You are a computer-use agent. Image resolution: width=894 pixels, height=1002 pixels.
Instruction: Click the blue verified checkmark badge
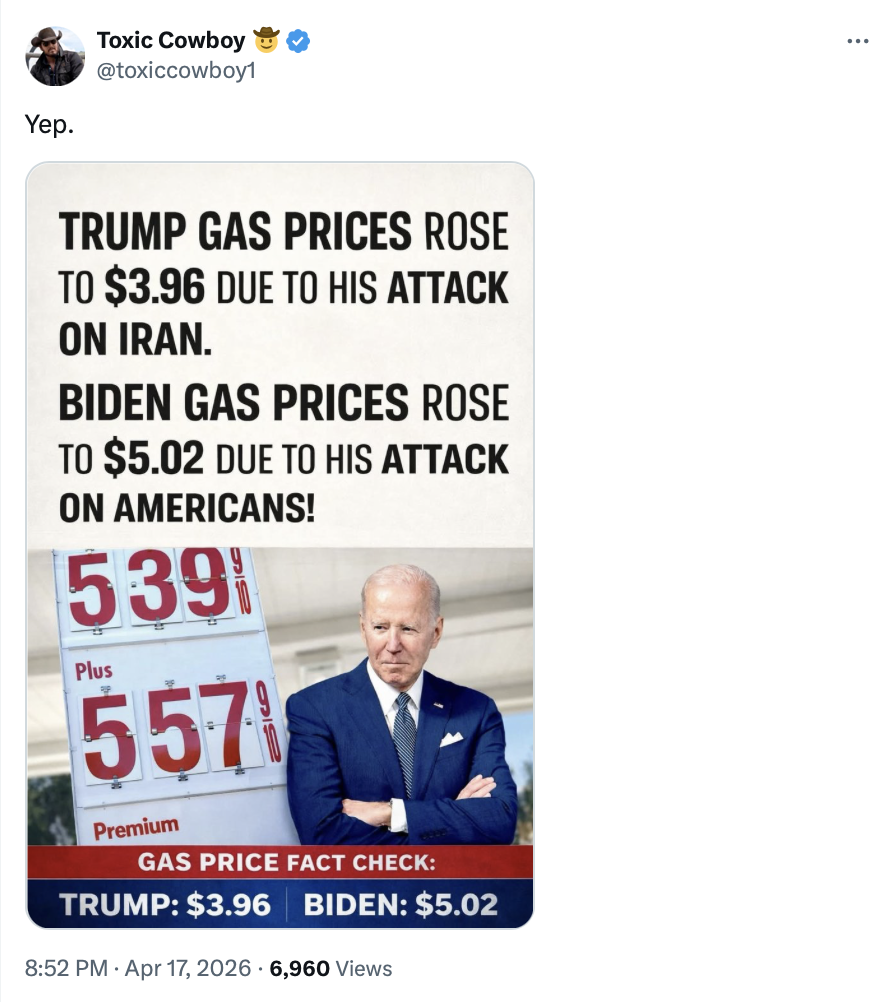(295, 40)
